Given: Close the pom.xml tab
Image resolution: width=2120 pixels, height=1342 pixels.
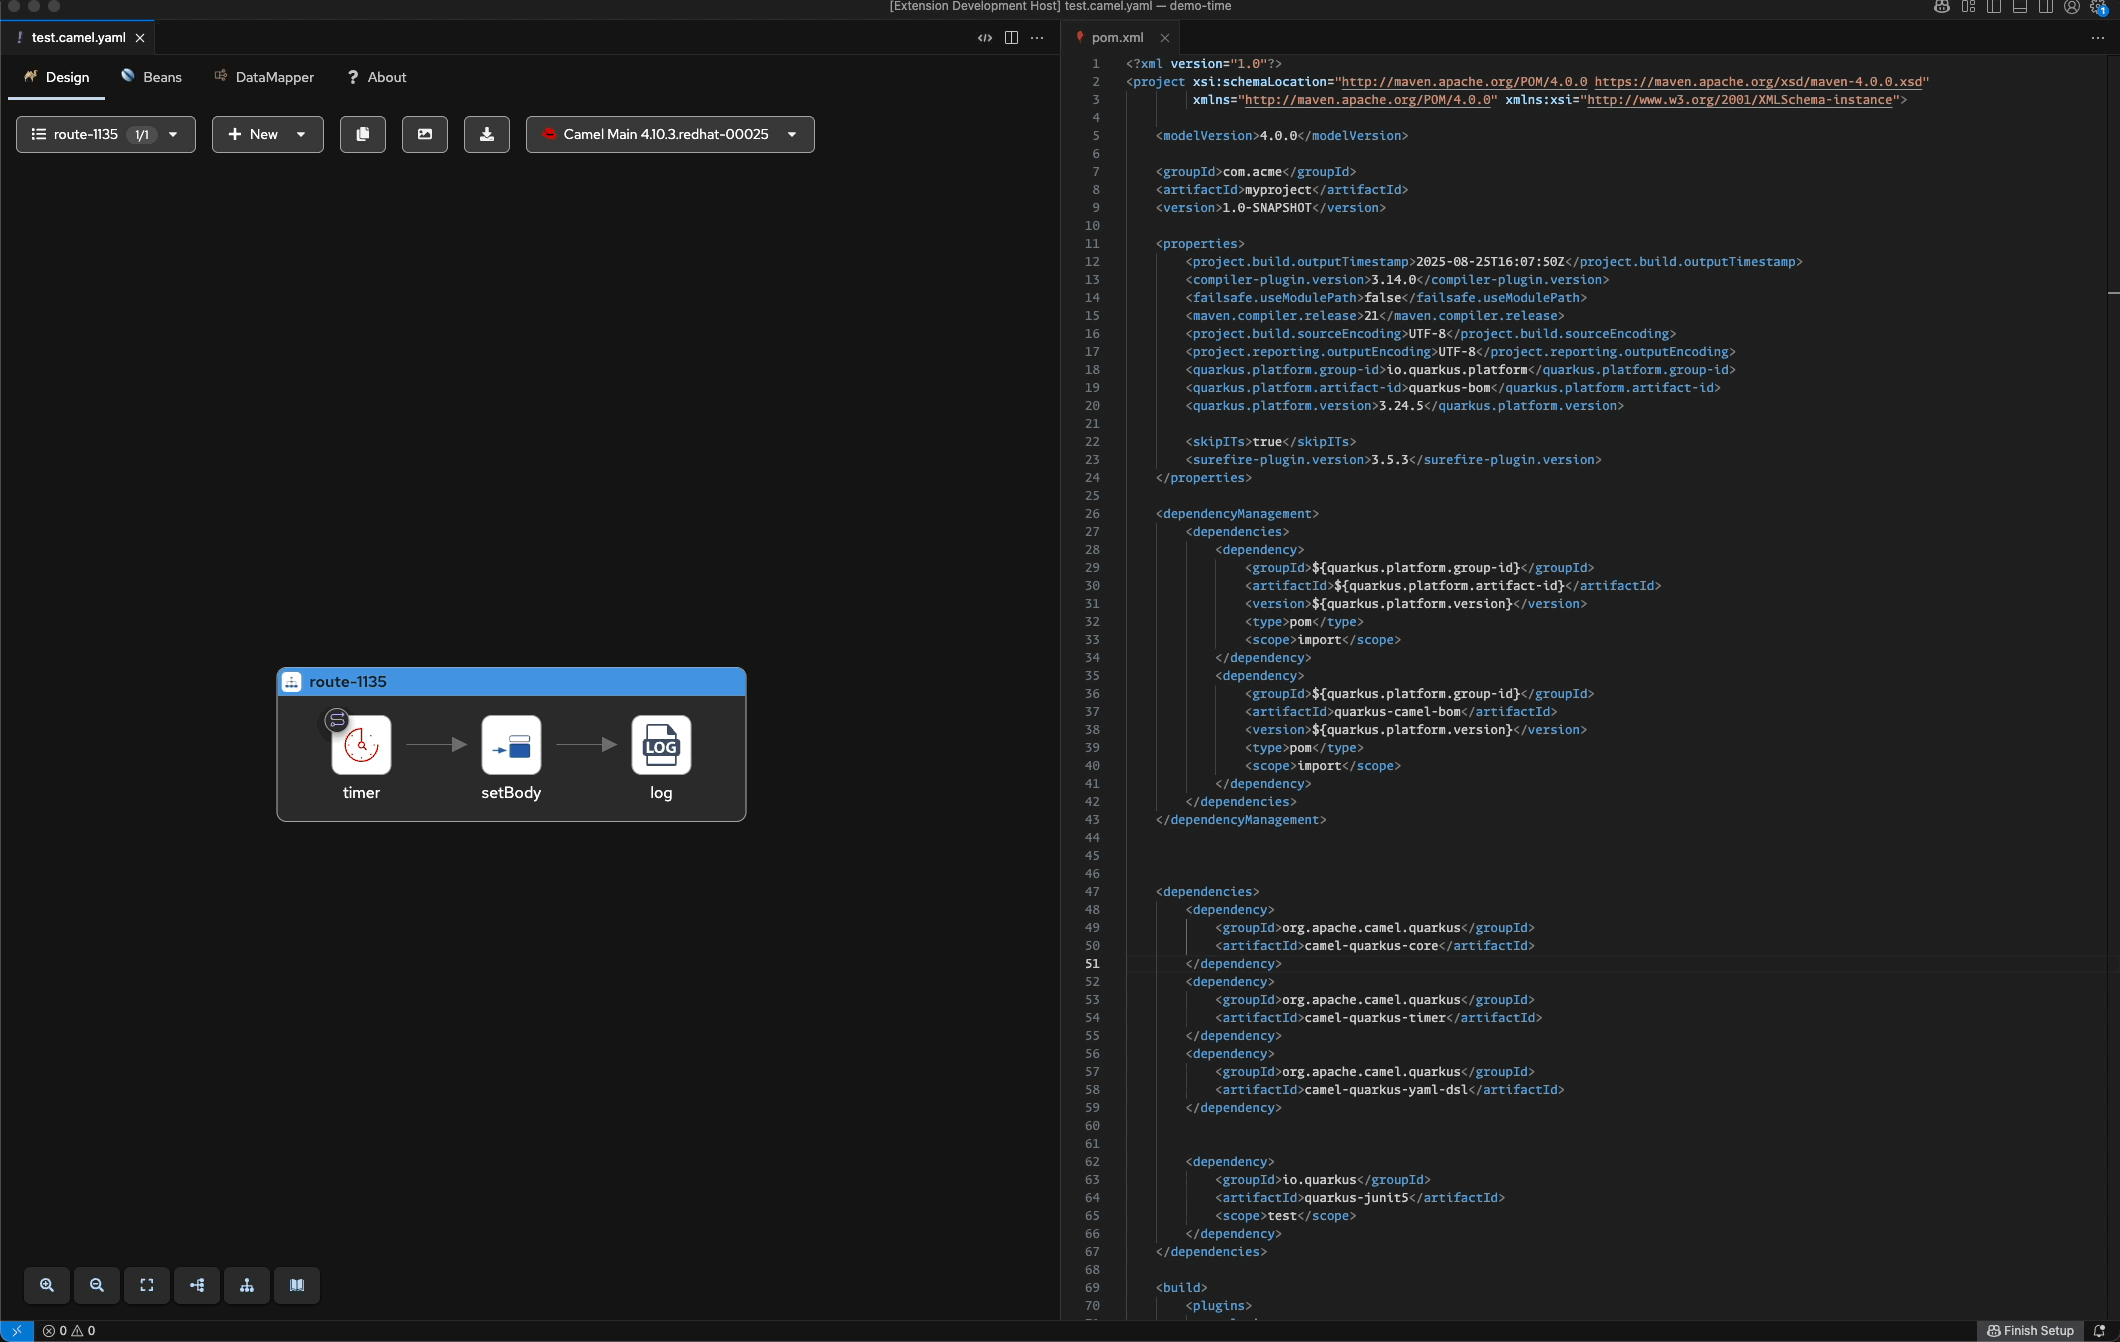Looking at the screenshot, I should pyautogui.click(x=1165, y=38).
